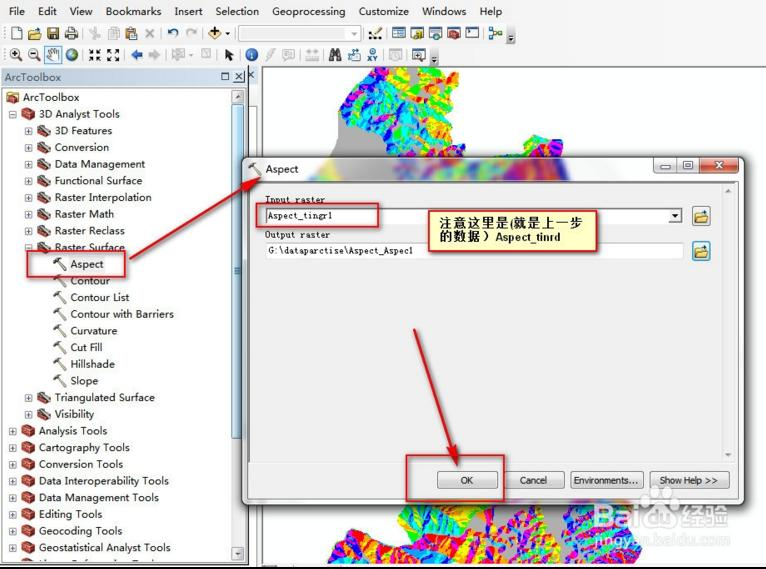
Task: Open the Insert menu
Action: [x=188, y=11]
